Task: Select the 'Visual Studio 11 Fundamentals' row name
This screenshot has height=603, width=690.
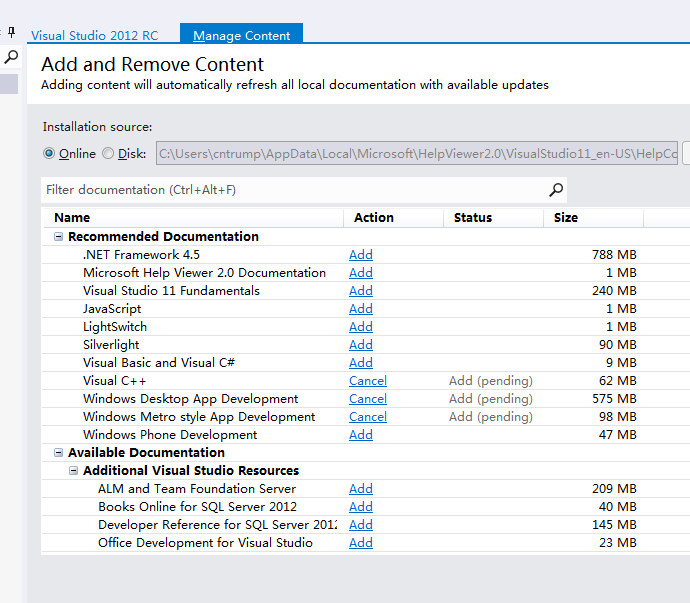Action: (x=171, y=290)
